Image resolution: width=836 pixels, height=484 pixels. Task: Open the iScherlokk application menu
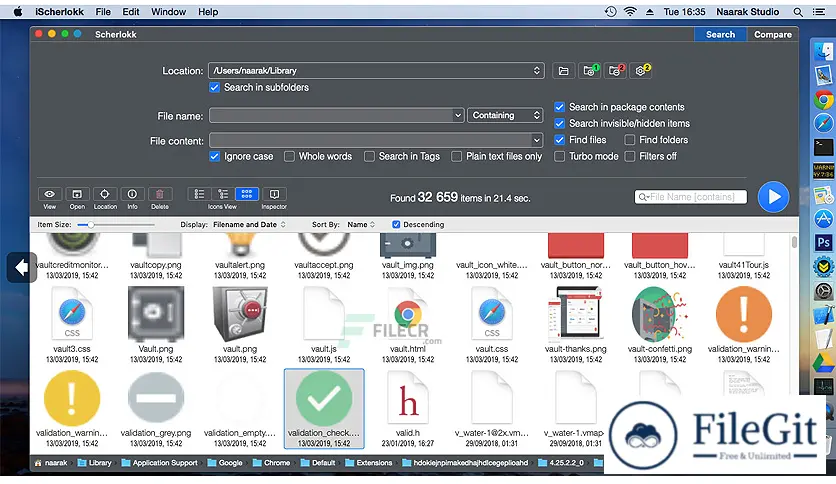(59, 12)
